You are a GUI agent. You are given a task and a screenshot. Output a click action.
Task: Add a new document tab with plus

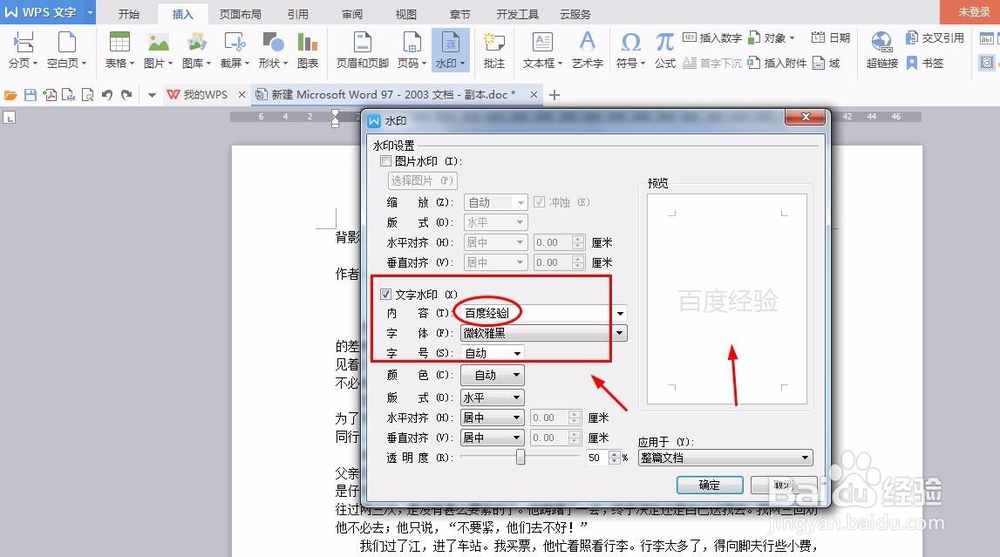[554, 95]
